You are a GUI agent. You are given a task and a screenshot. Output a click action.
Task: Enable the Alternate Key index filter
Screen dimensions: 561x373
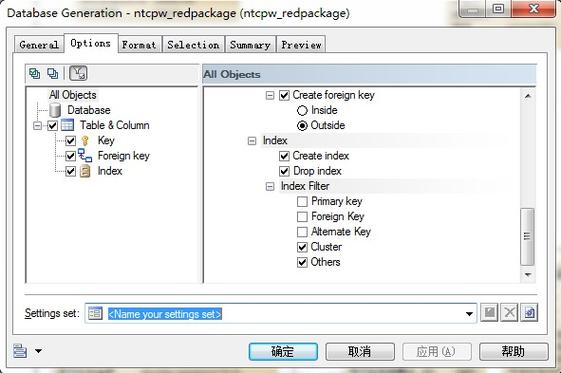tap(302, 232)
